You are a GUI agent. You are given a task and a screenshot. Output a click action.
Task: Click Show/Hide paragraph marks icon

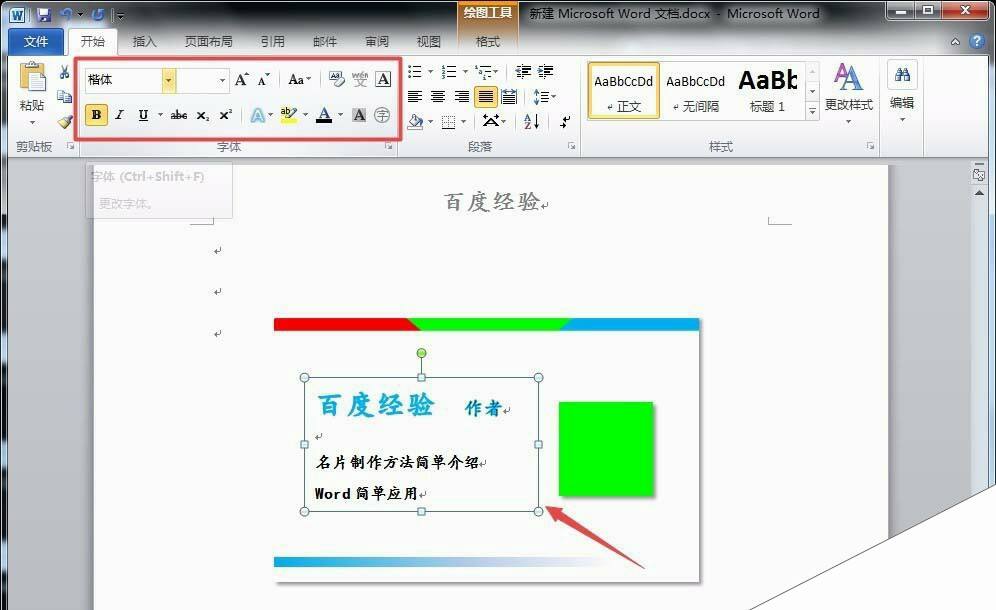[565, 121]
